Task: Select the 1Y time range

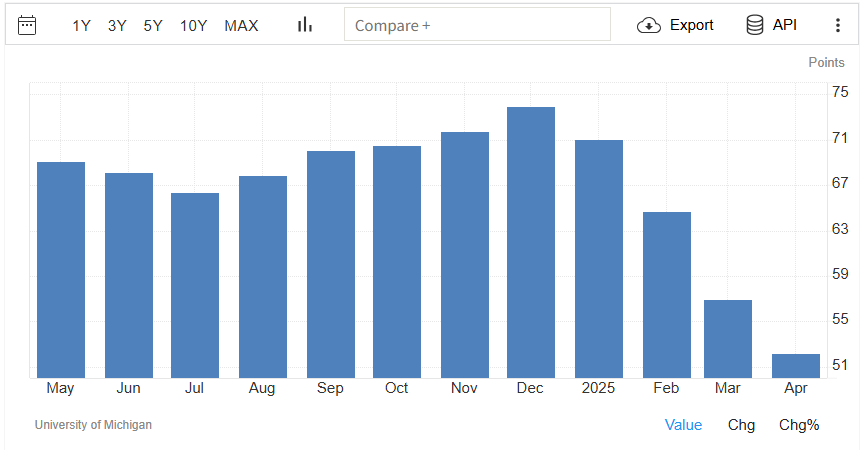Action: pos(82,25)
